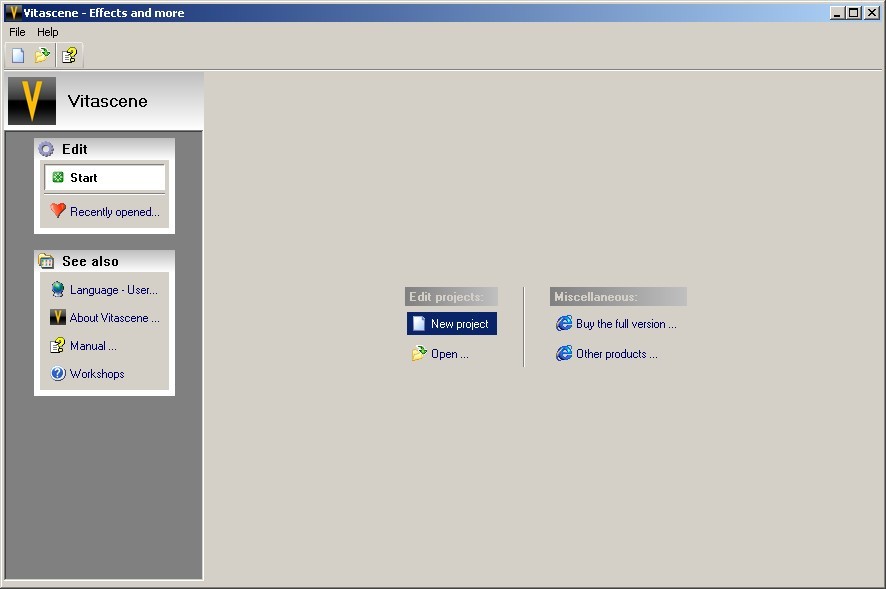This screenshot has height=589, width=886.
Task: Click the gear icon beside Edit
Action: (46, 149)
